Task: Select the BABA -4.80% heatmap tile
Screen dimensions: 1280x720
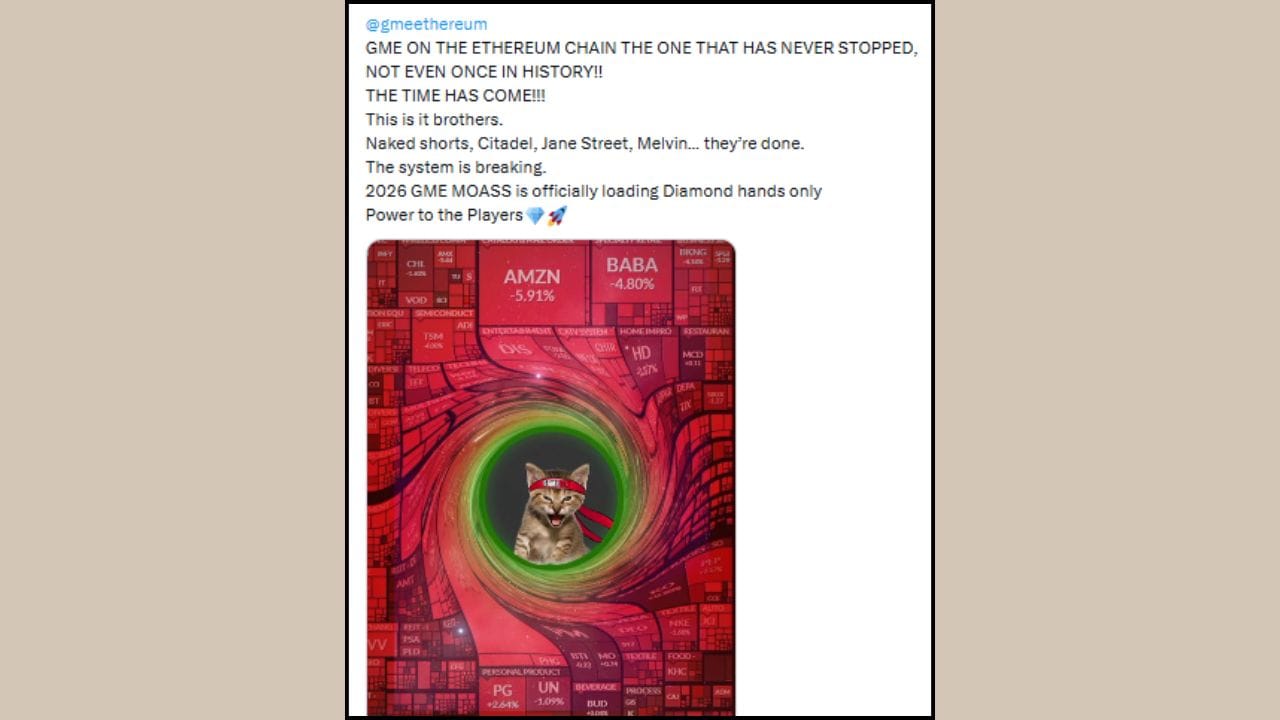Action: [632, 274]
